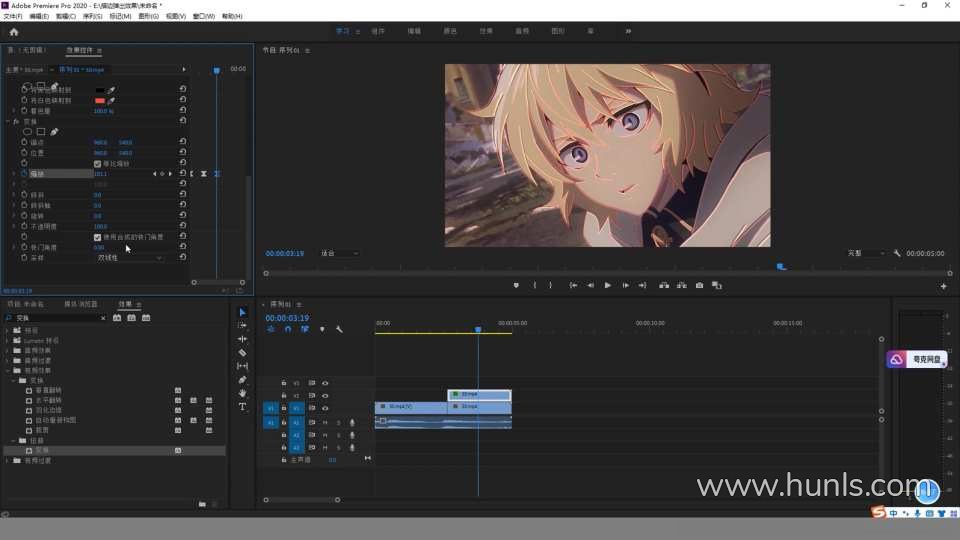Clear the effects search box with X
The image size is (960, 540).
102,318
